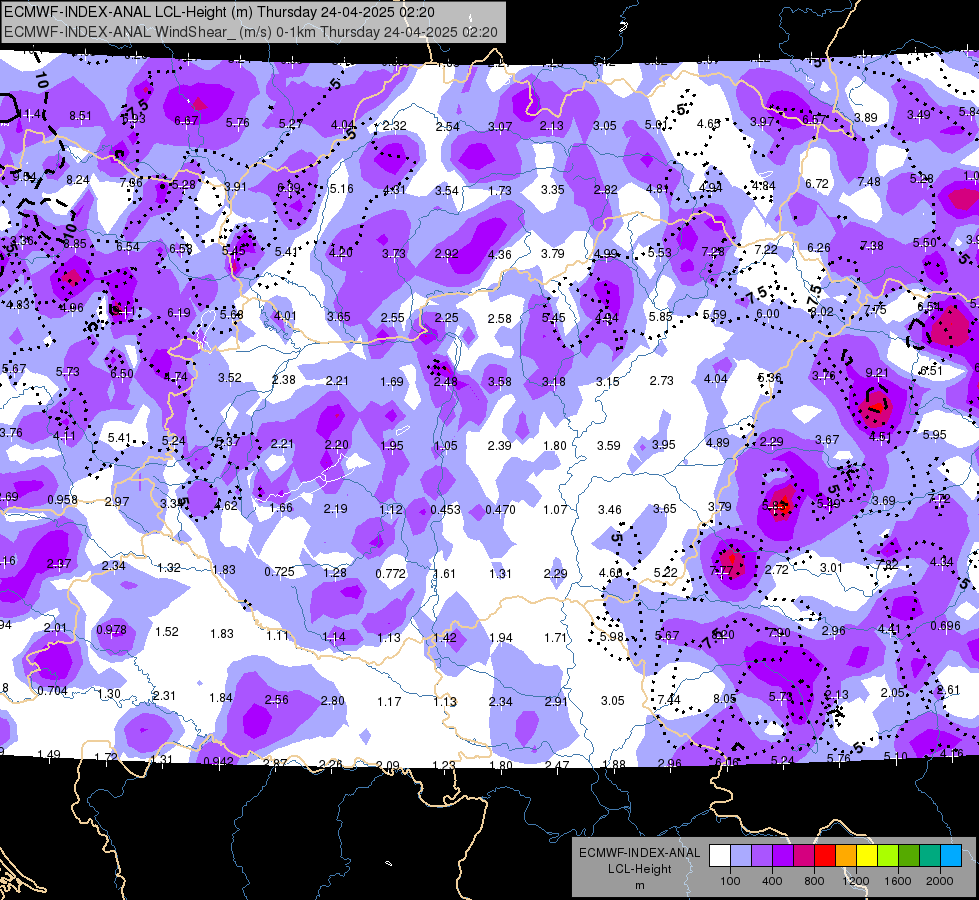This screenshot has width=979, height=900.
Task: Click the unit label m in the legend
Action: [639, 886]
